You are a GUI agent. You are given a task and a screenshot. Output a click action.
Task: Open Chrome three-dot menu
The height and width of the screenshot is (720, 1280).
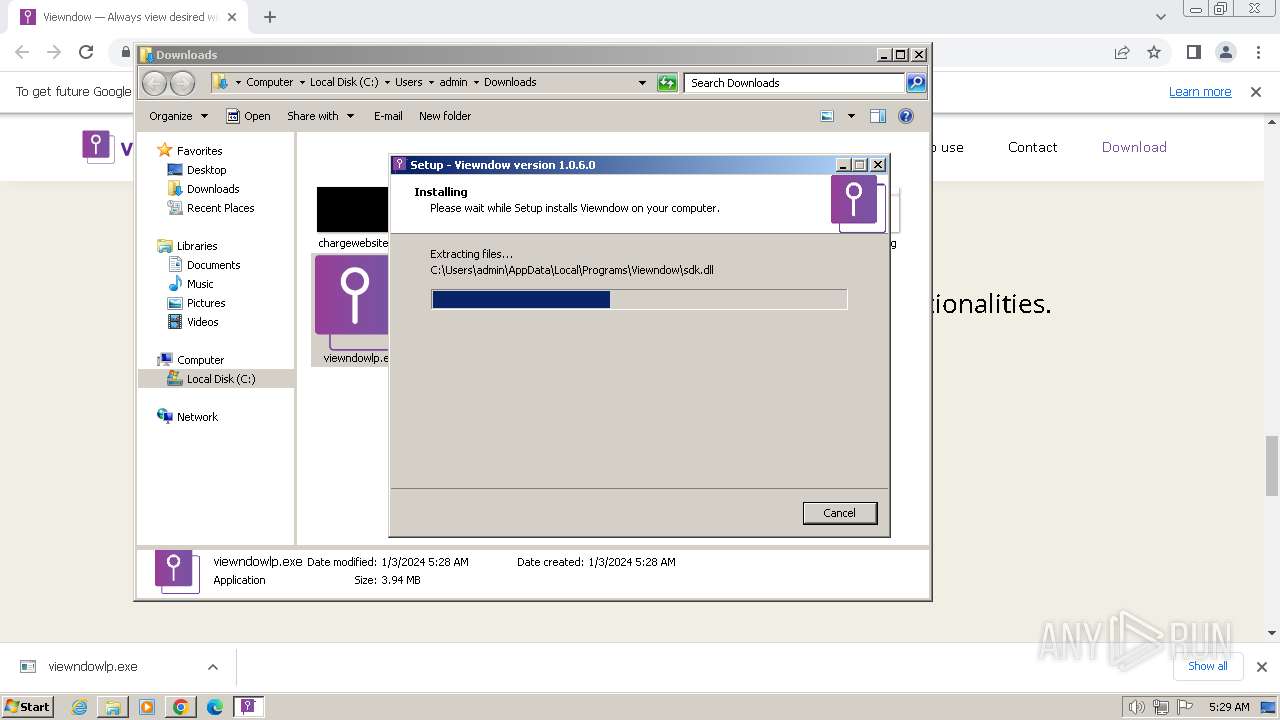click(x=1258, y=52)
